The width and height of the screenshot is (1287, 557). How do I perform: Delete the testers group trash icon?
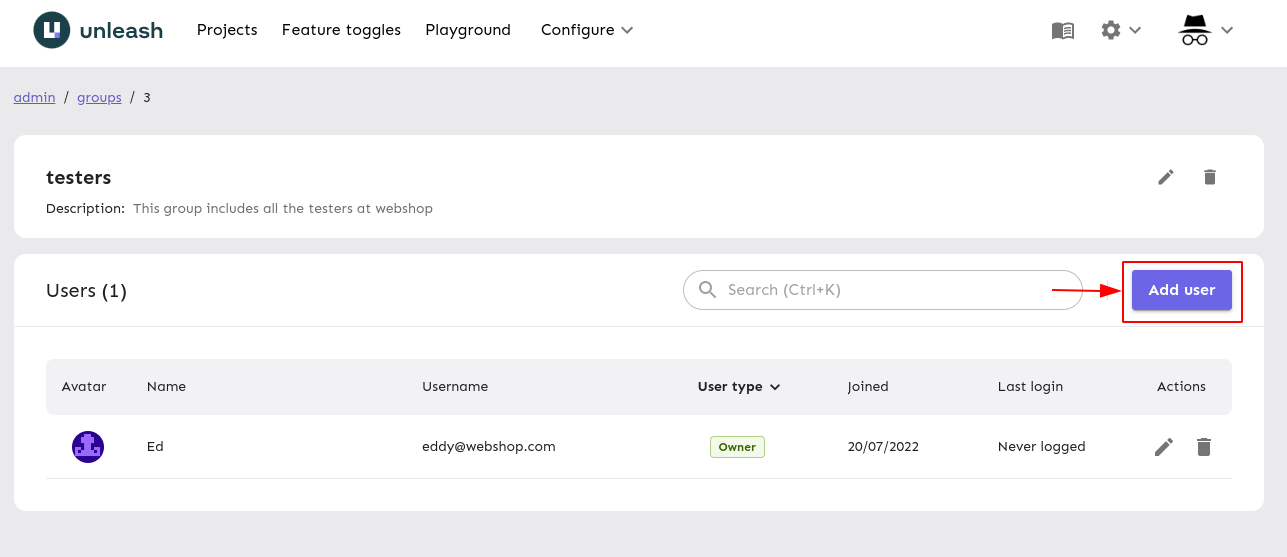coord(1210,177)
